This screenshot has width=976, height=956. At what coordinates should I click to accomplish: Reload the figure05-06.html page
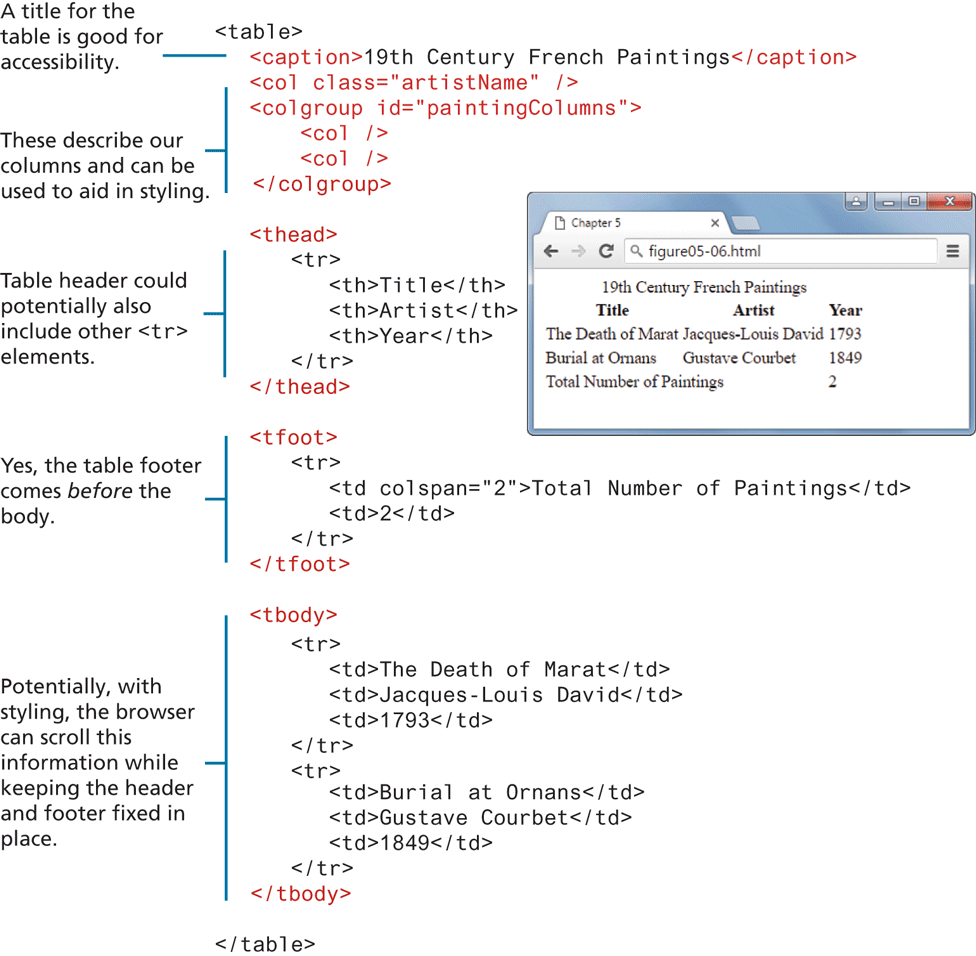[x=606, y=252]
